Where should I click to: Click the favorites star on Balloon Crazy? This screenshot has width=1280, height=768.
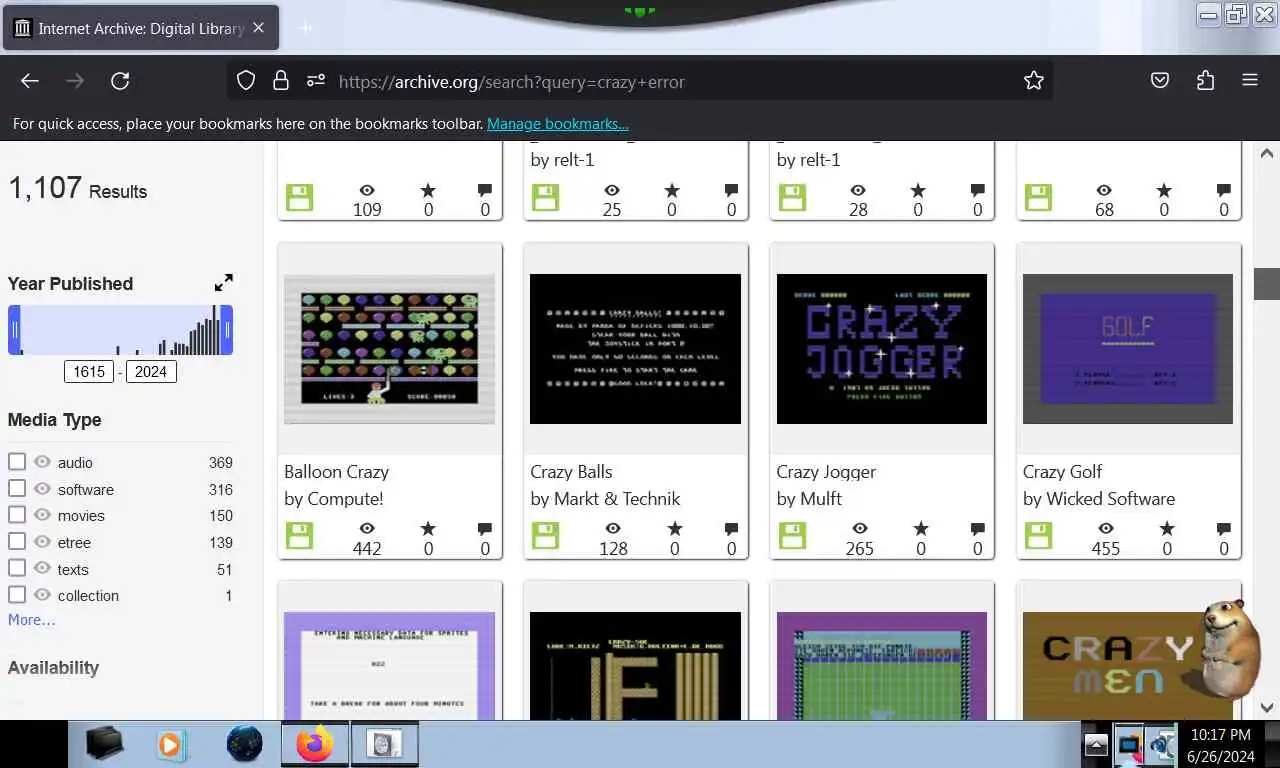point(428,528)
